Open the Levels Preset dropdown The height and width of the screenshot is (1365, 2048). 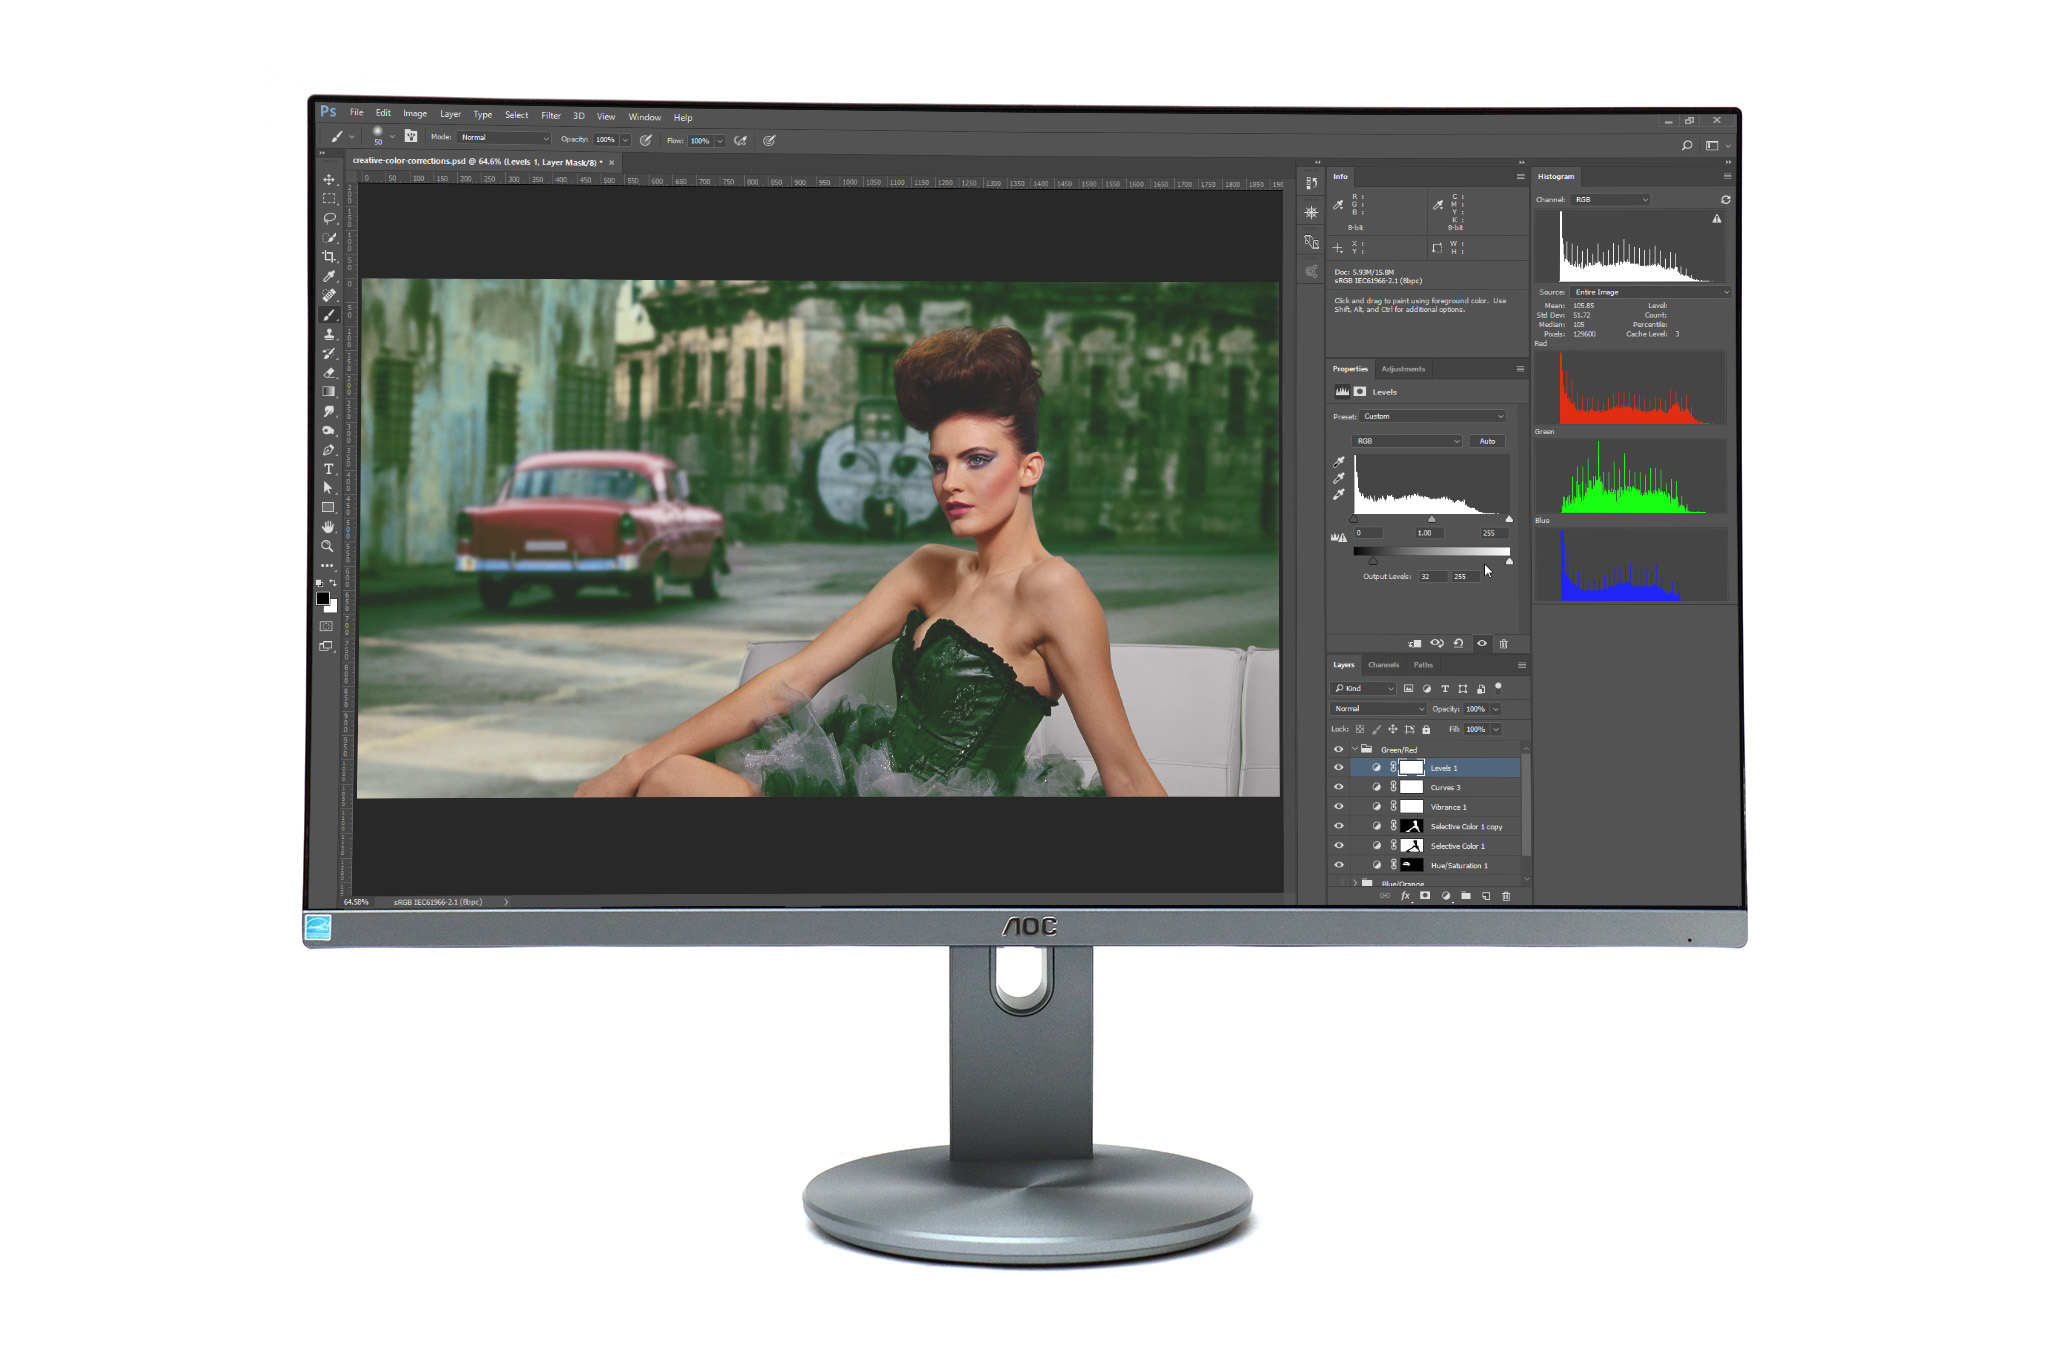pos(1433,416)
